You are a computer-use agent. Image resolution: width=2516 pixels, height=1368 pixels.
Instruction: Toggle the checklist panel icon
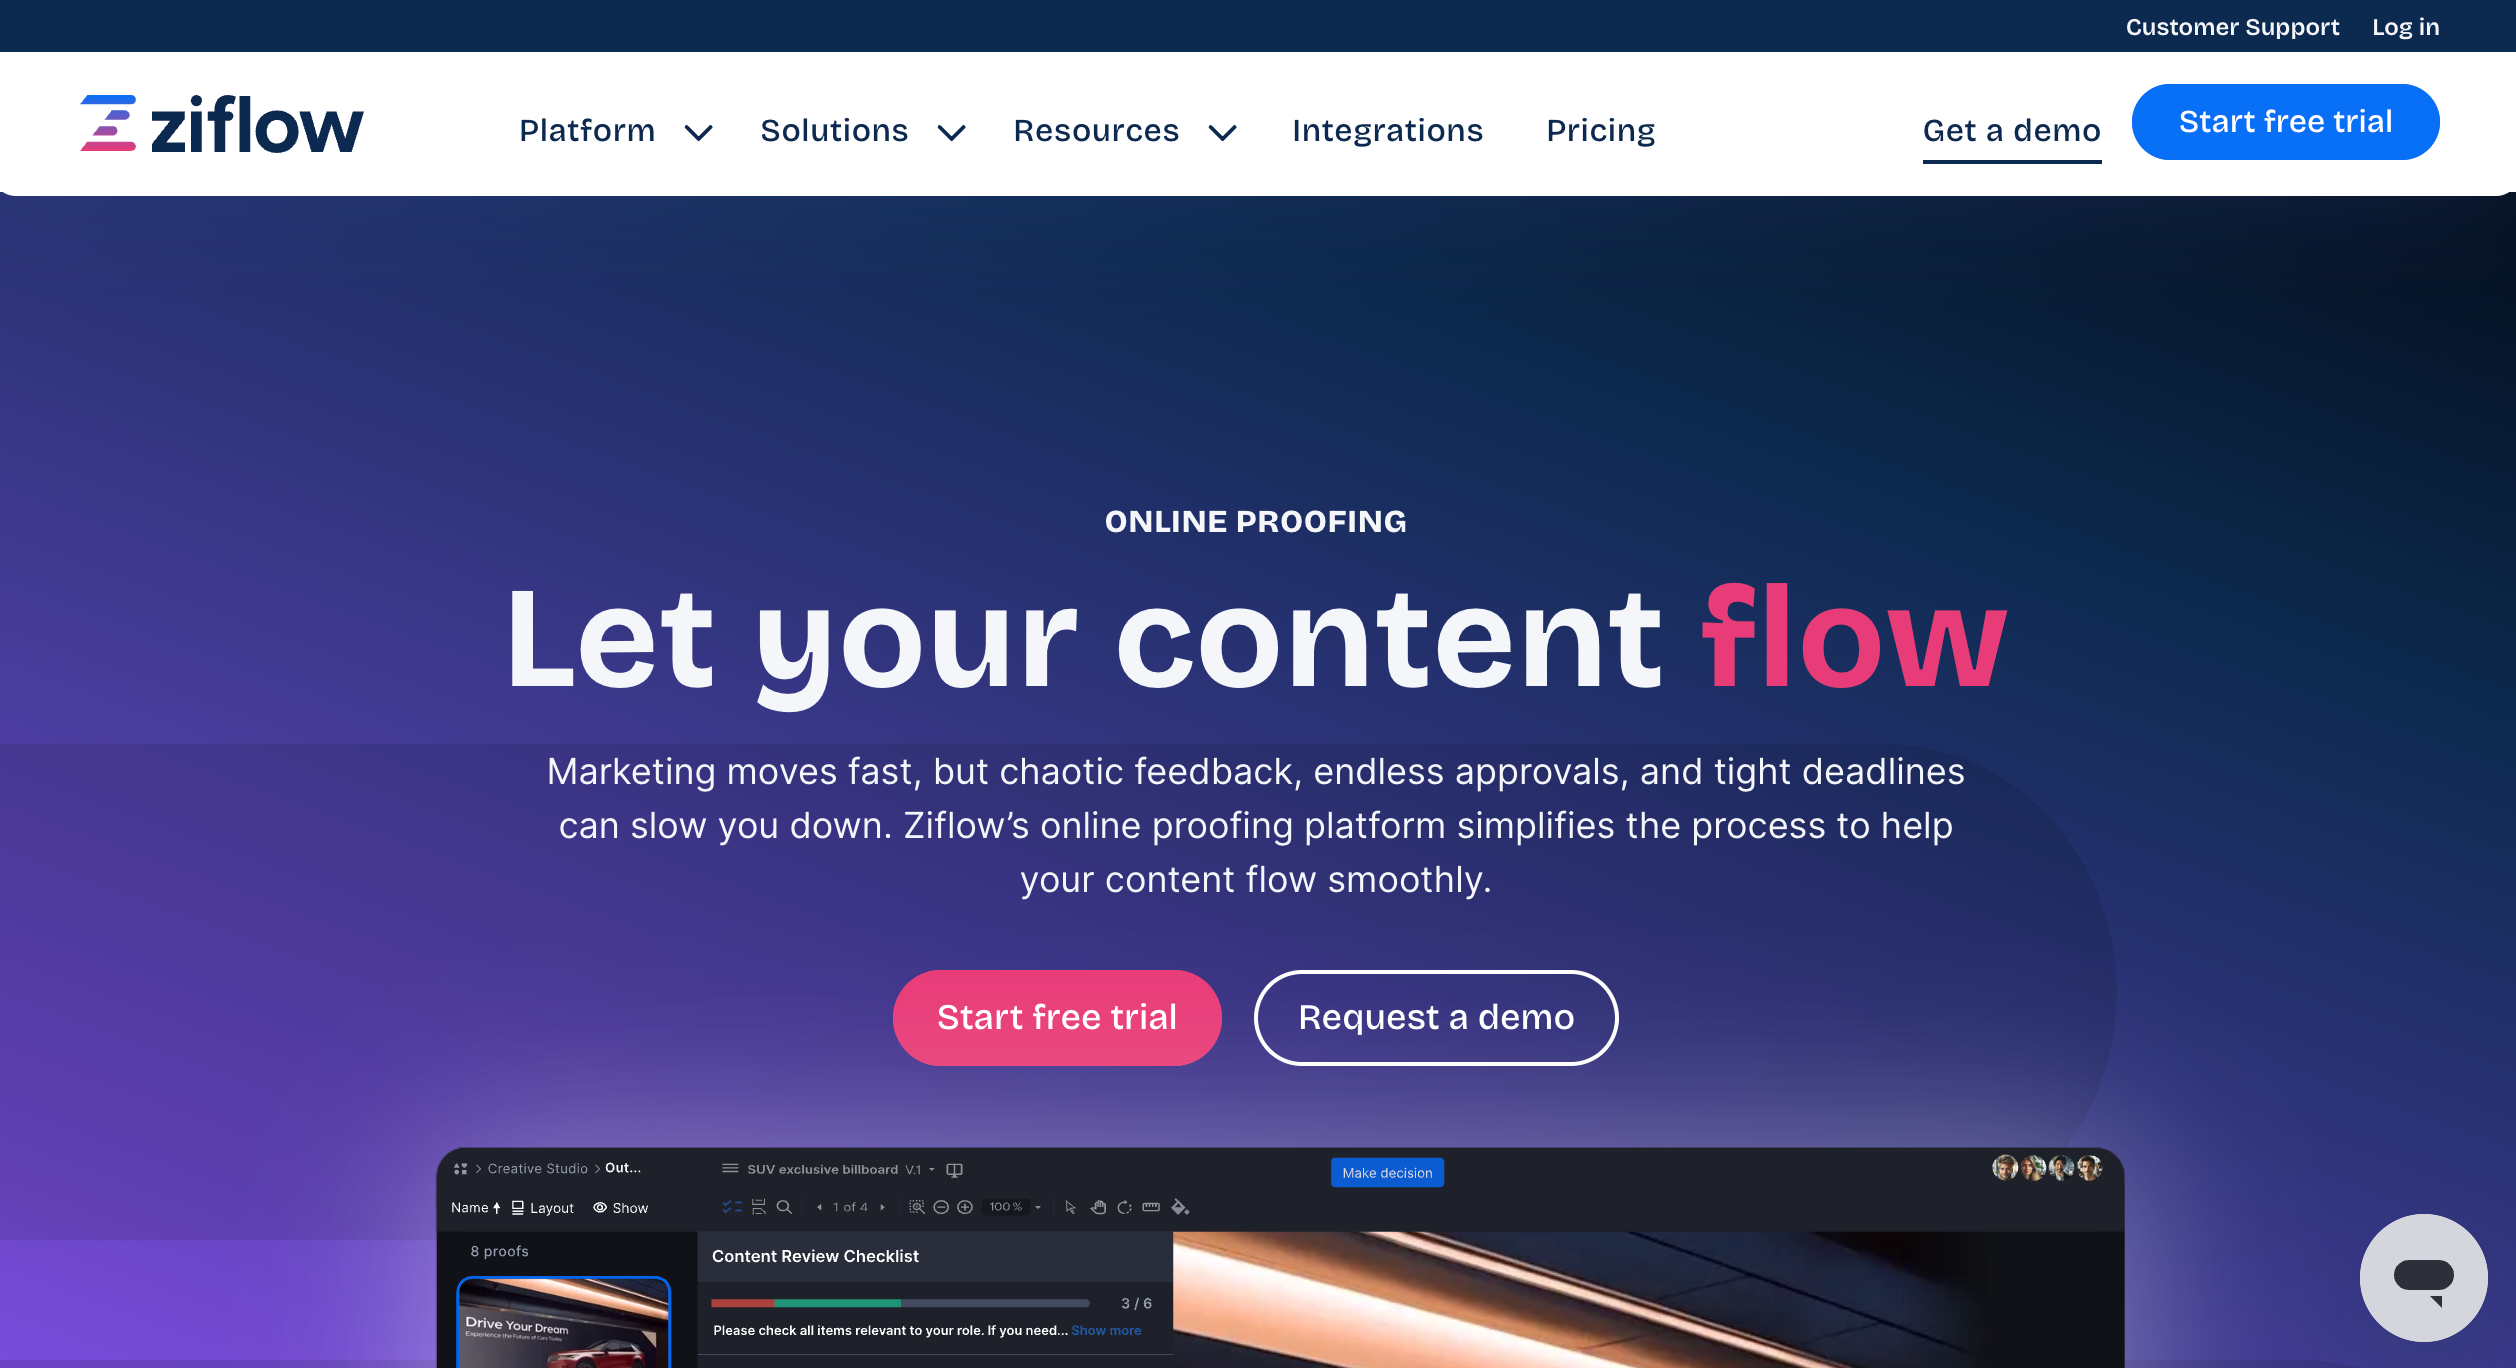(732, 1207)
